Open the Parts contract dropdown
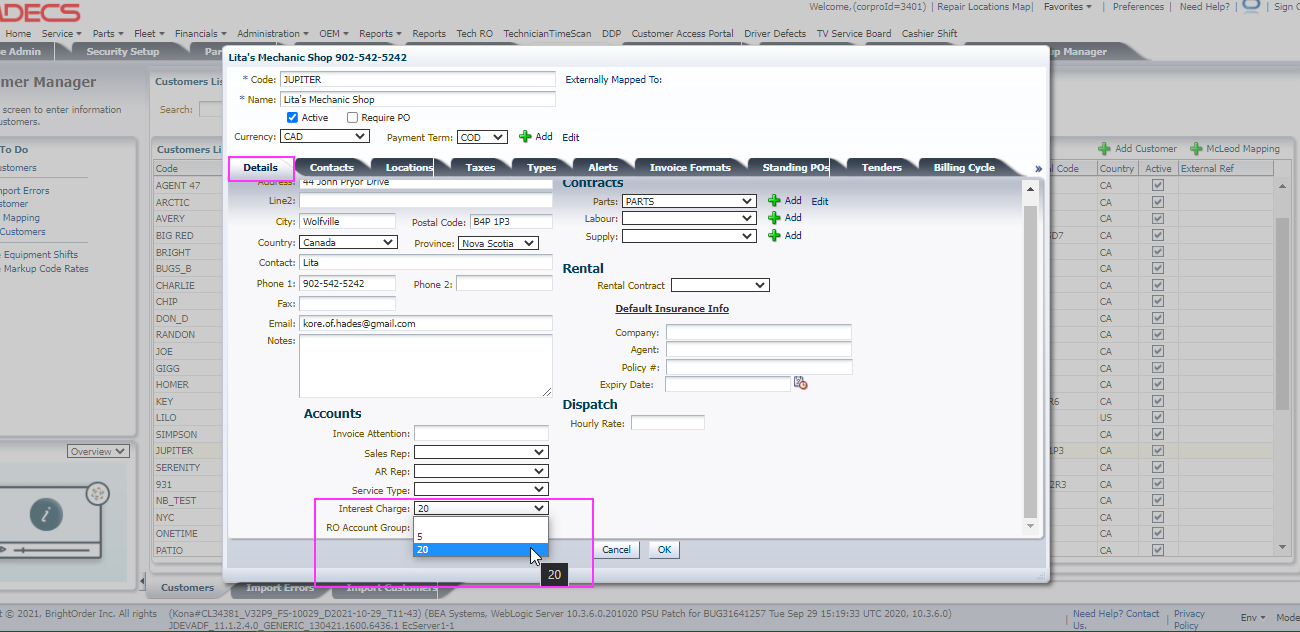 click(688, 201)
